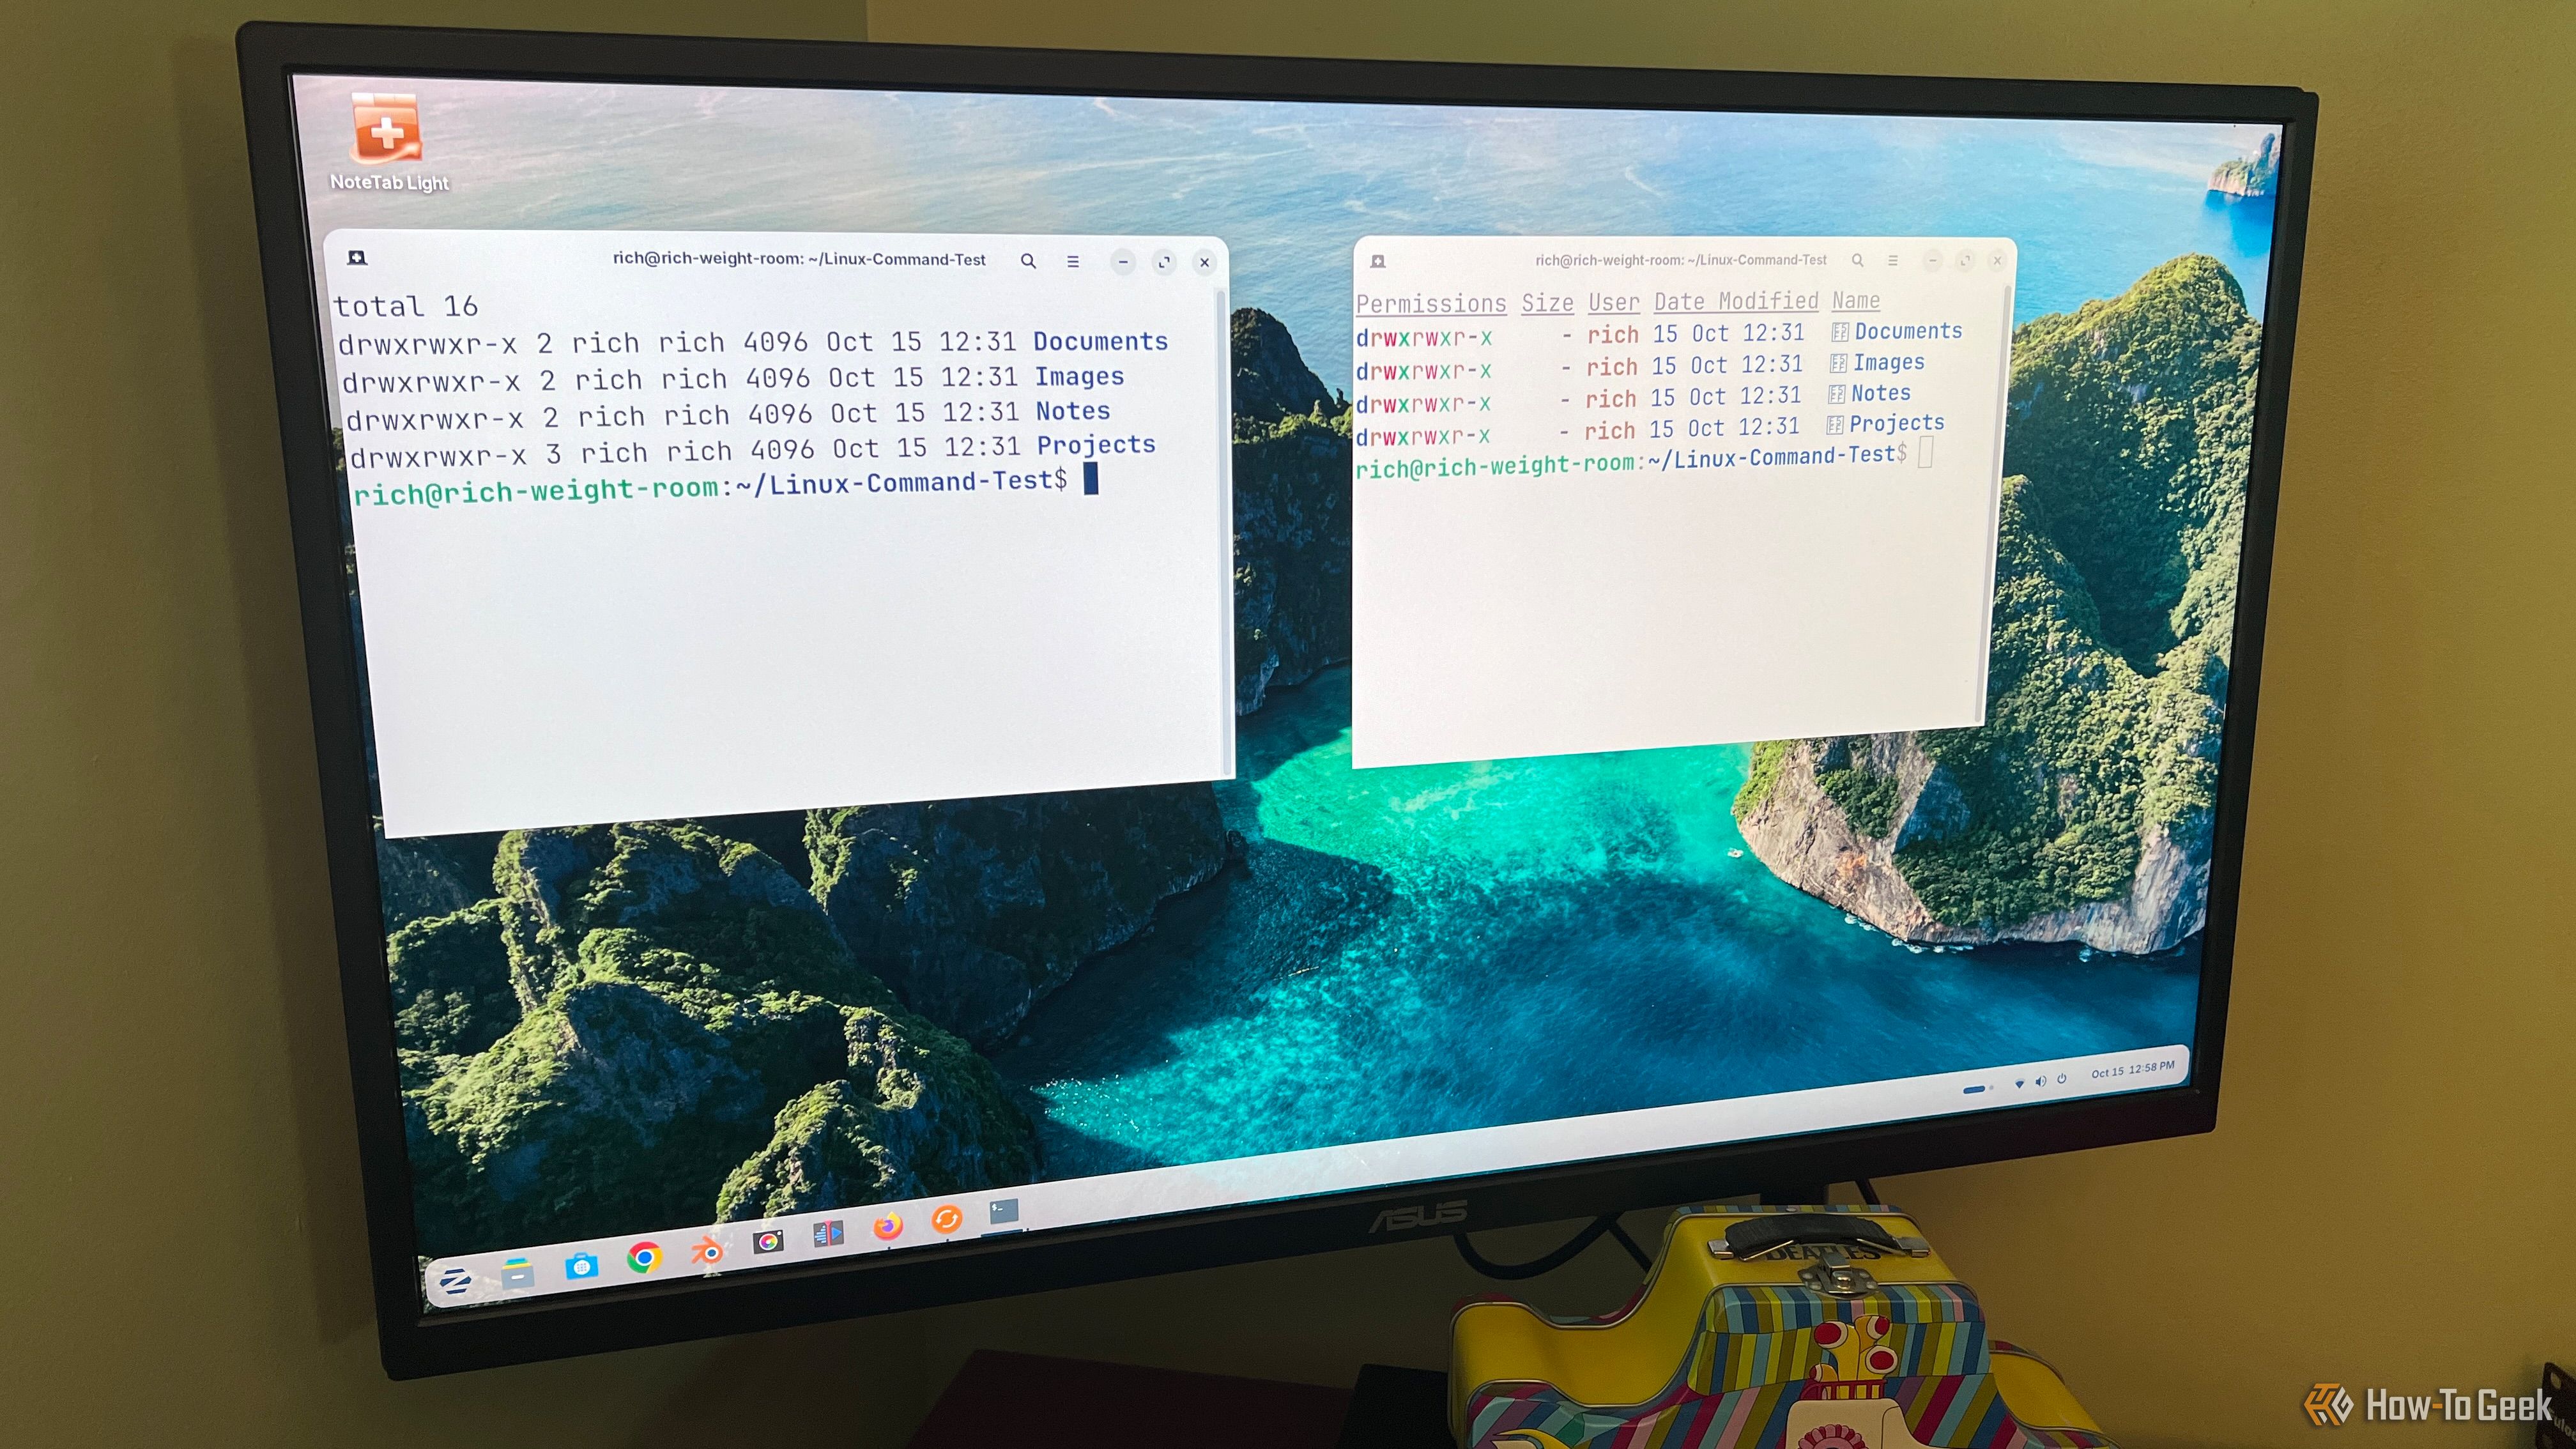Open a new tab in the left terminal
2576x1449 pixels.
[357, 258]
